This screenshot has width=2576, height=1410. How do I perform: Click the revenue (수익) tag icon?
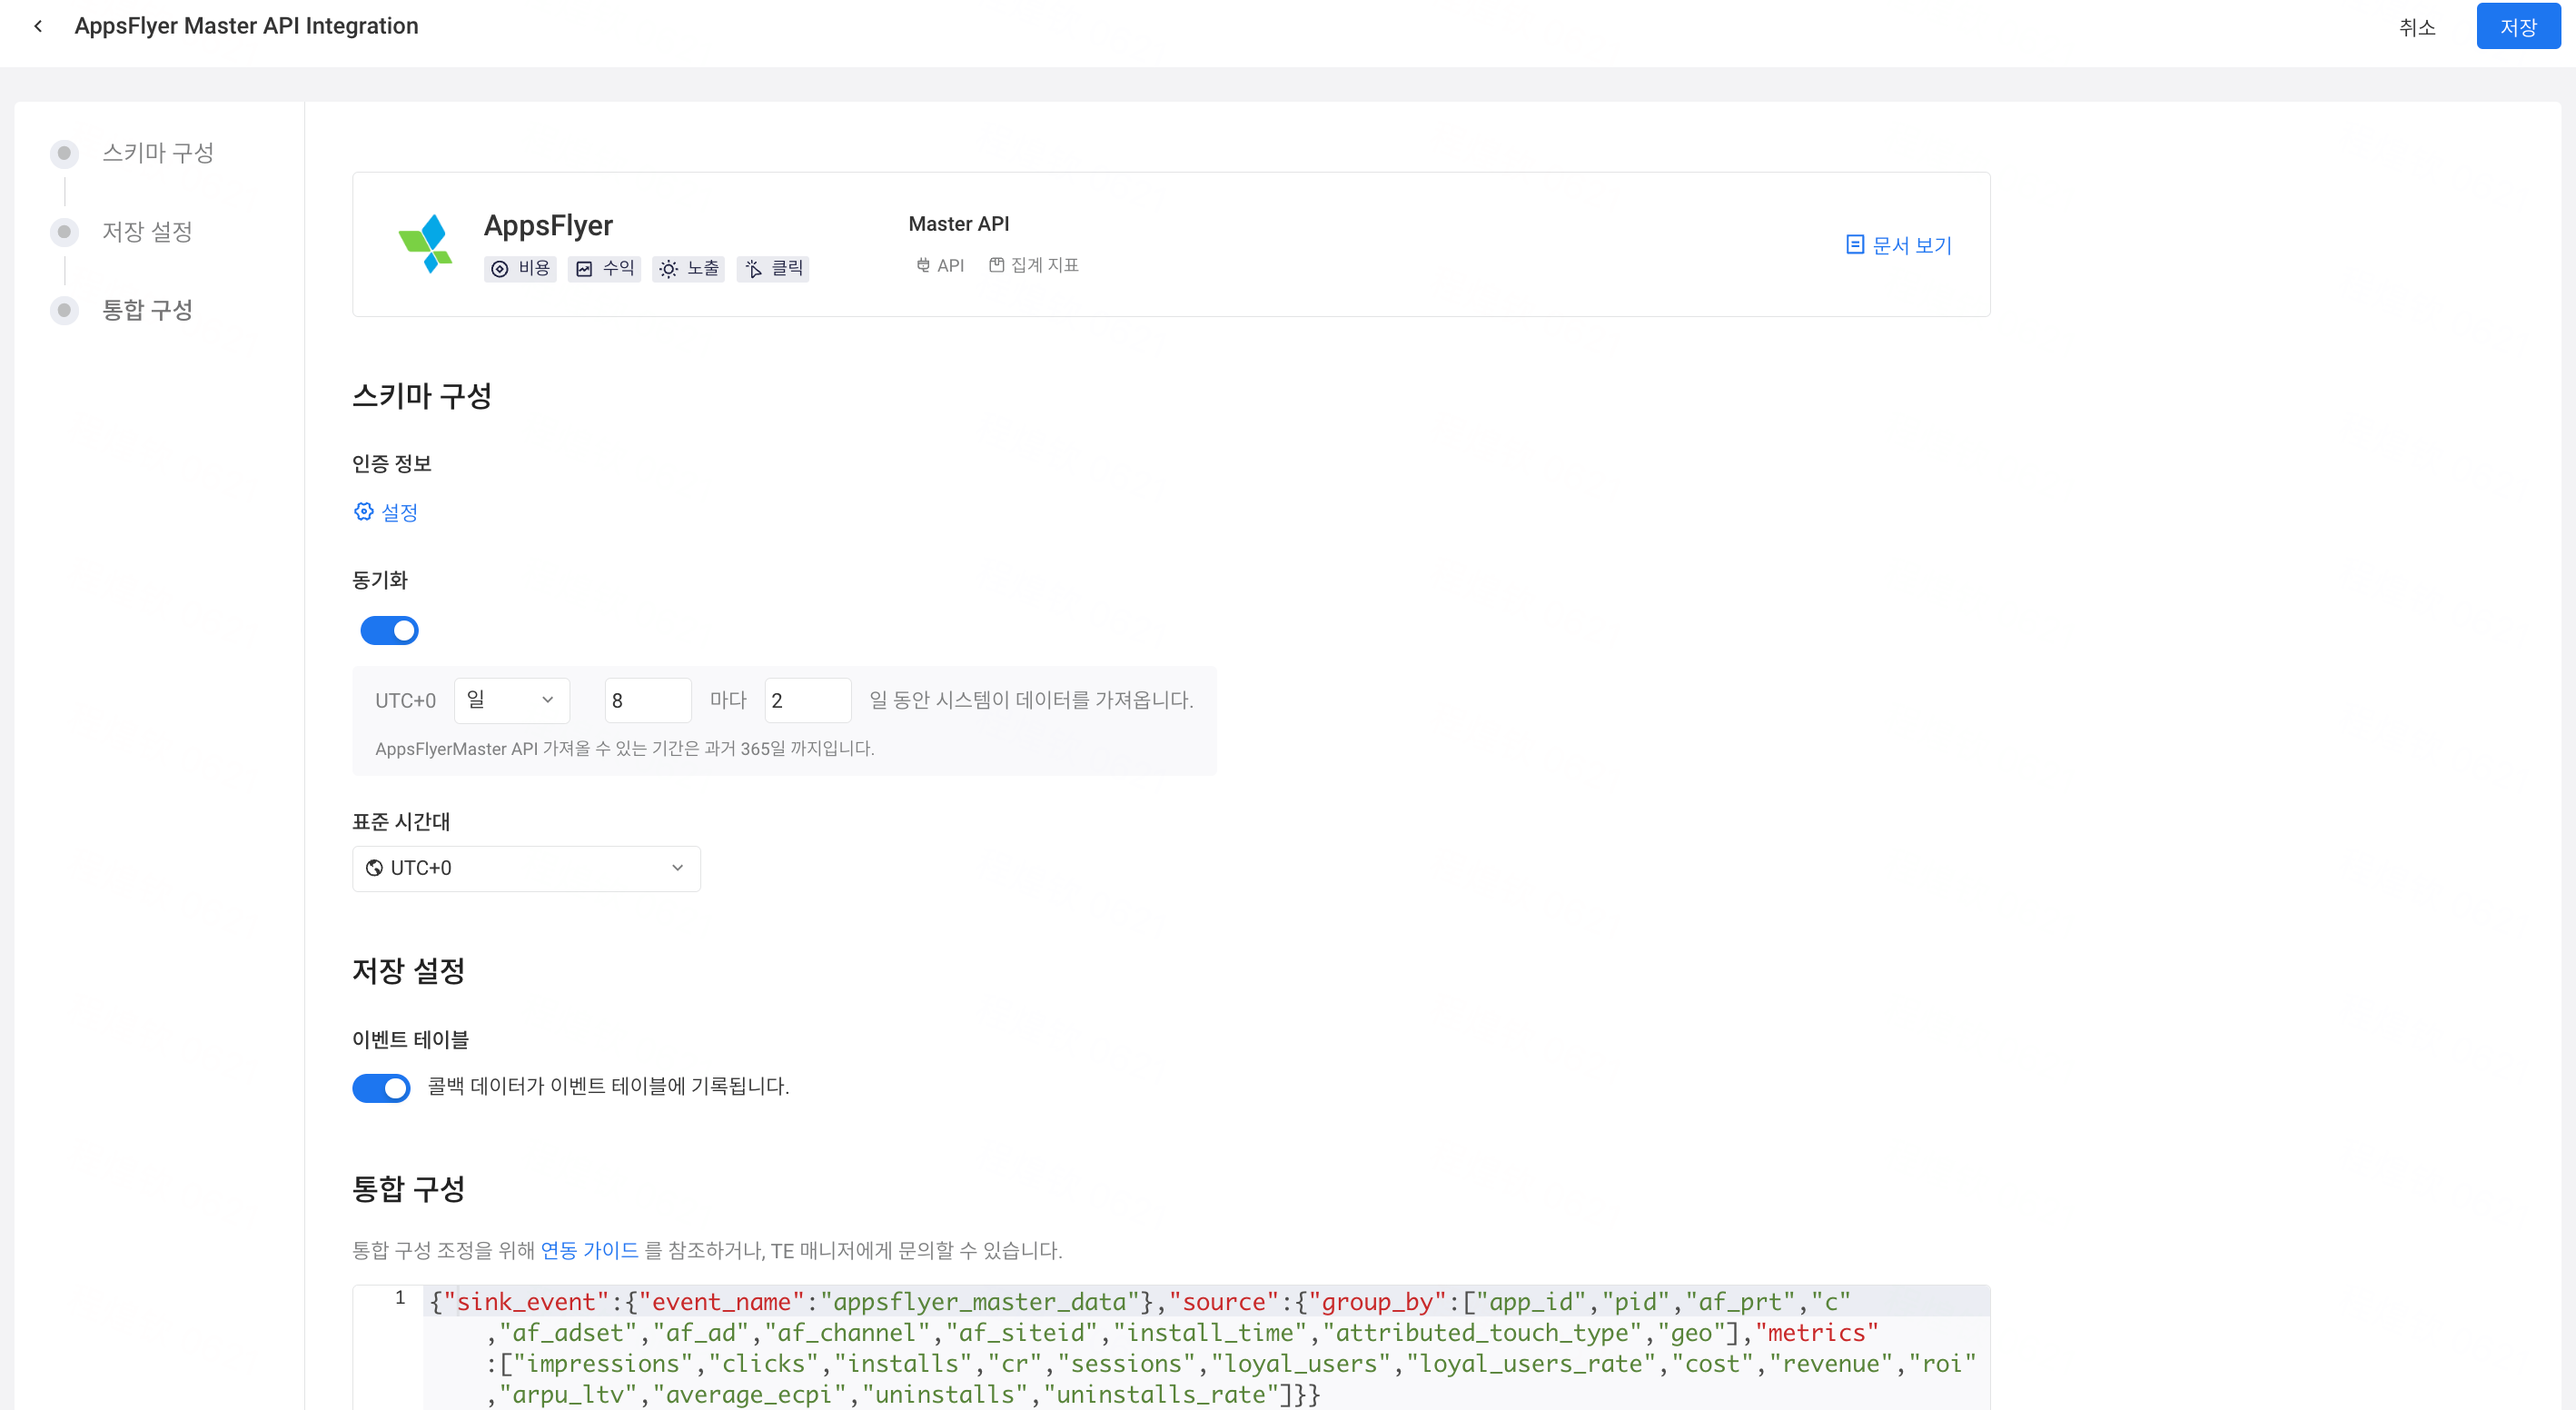pos(584,269)
